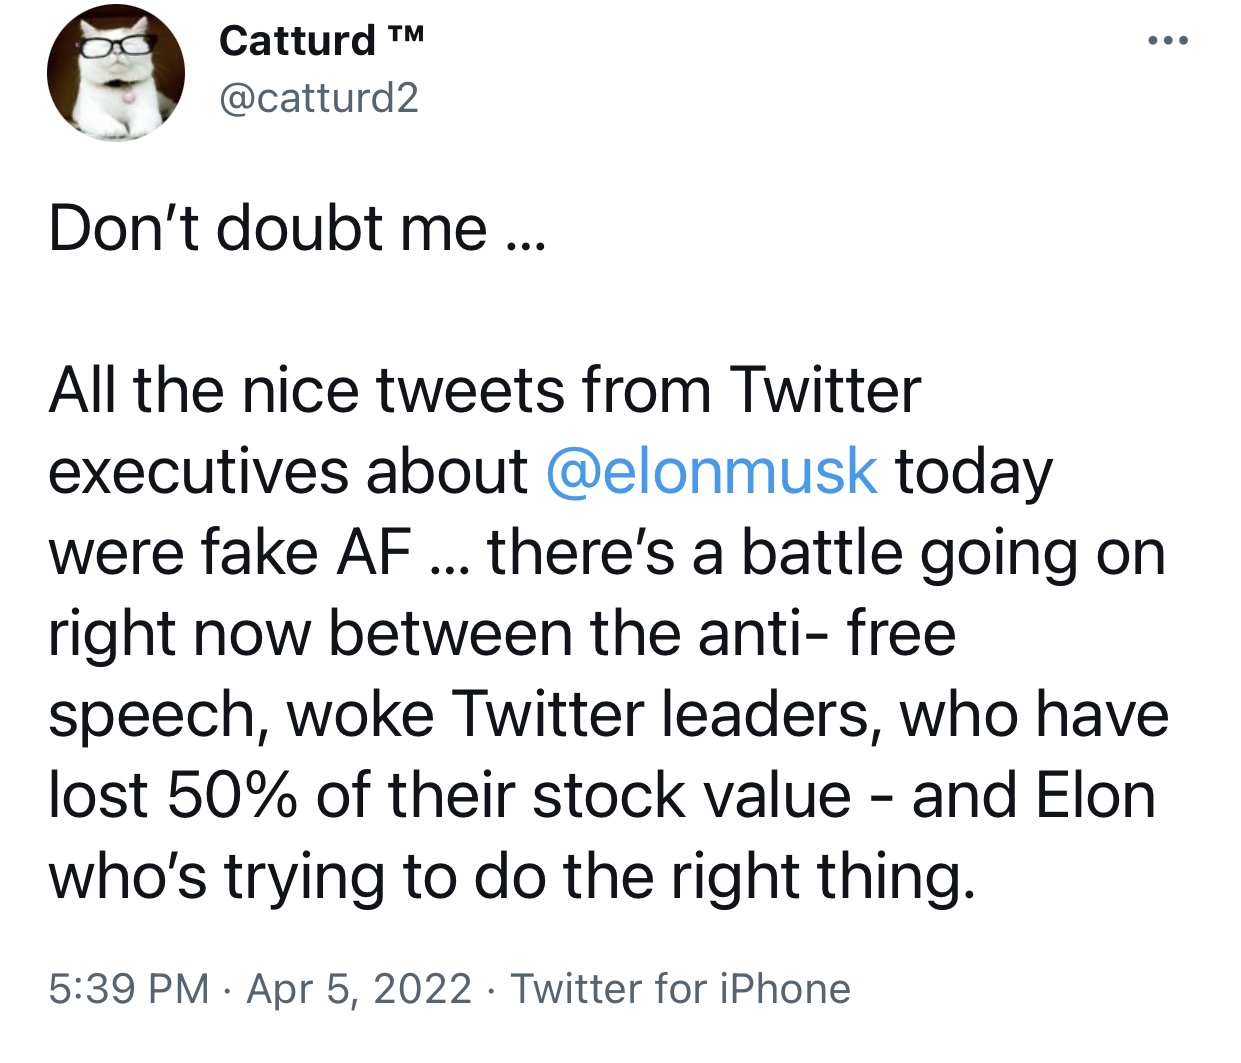Open the Twitter for iPhone source label

(681, 988)
